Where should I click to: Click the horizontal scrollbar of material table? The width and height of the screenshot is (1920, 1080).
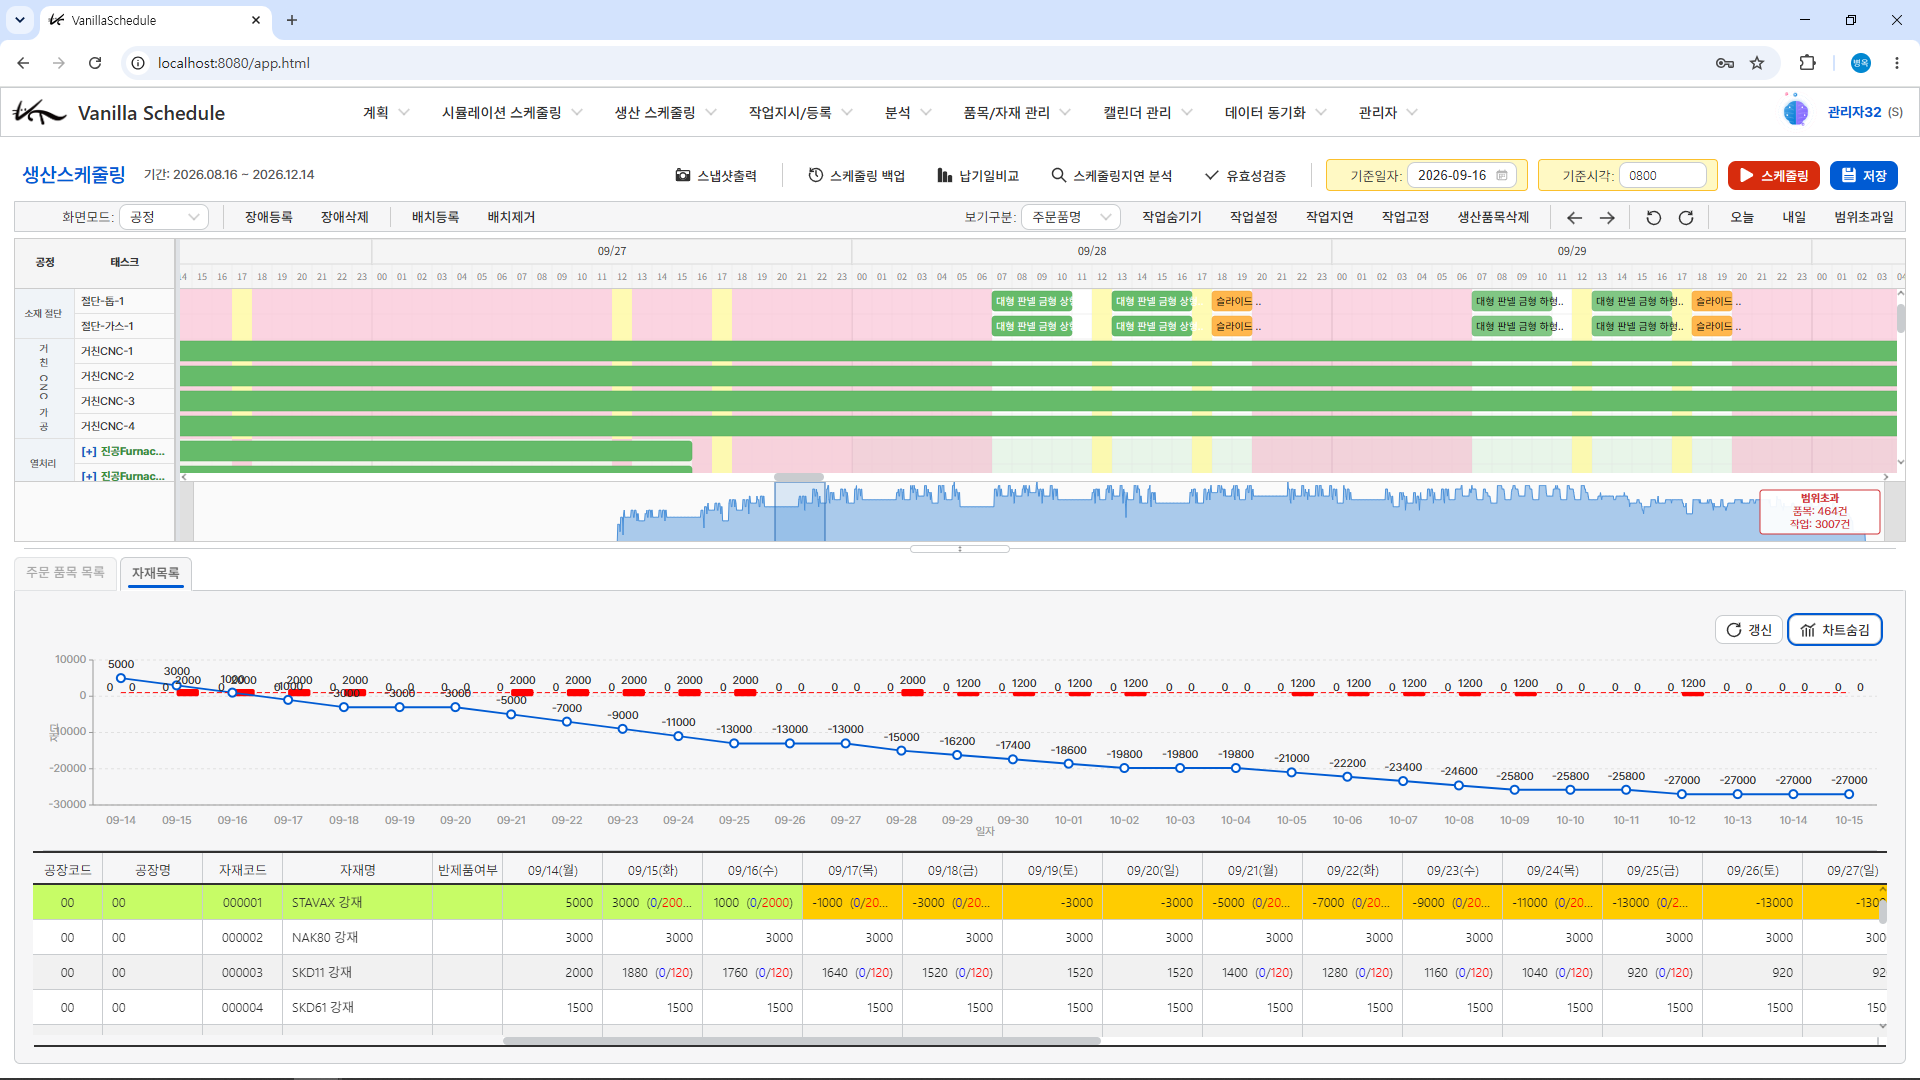click(801, 1041)
